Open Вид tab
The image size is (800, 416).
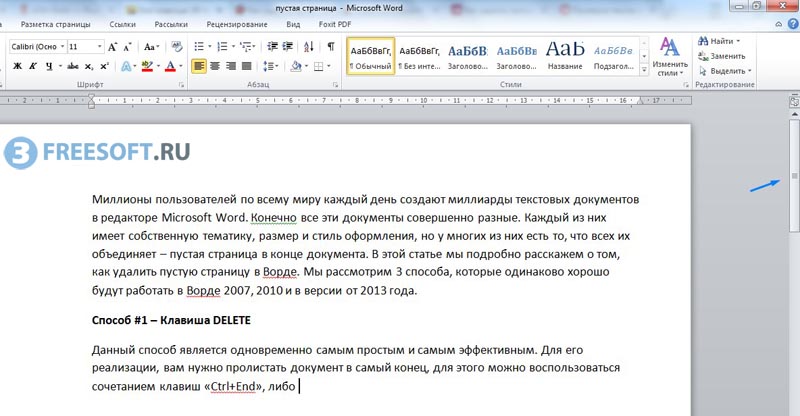(x=293, y=25)
